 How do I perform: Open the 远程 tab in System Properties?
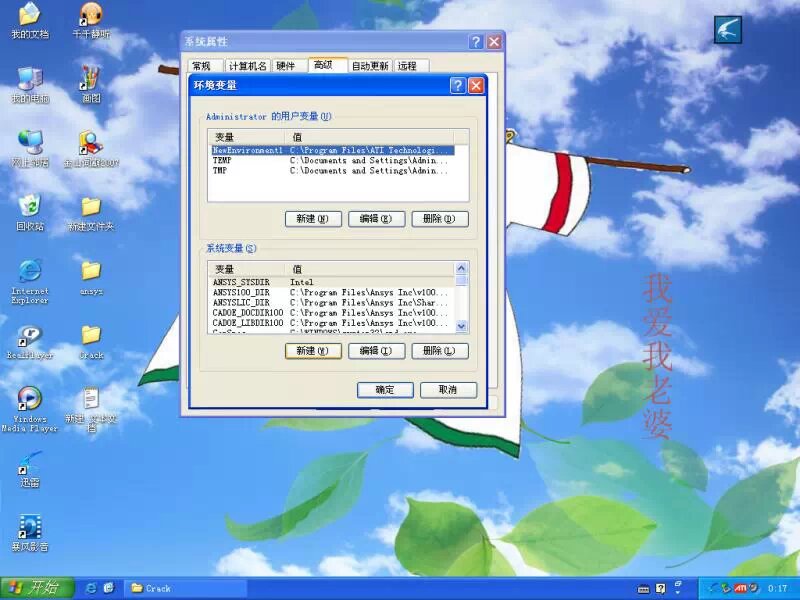click(x=407, y=66)
